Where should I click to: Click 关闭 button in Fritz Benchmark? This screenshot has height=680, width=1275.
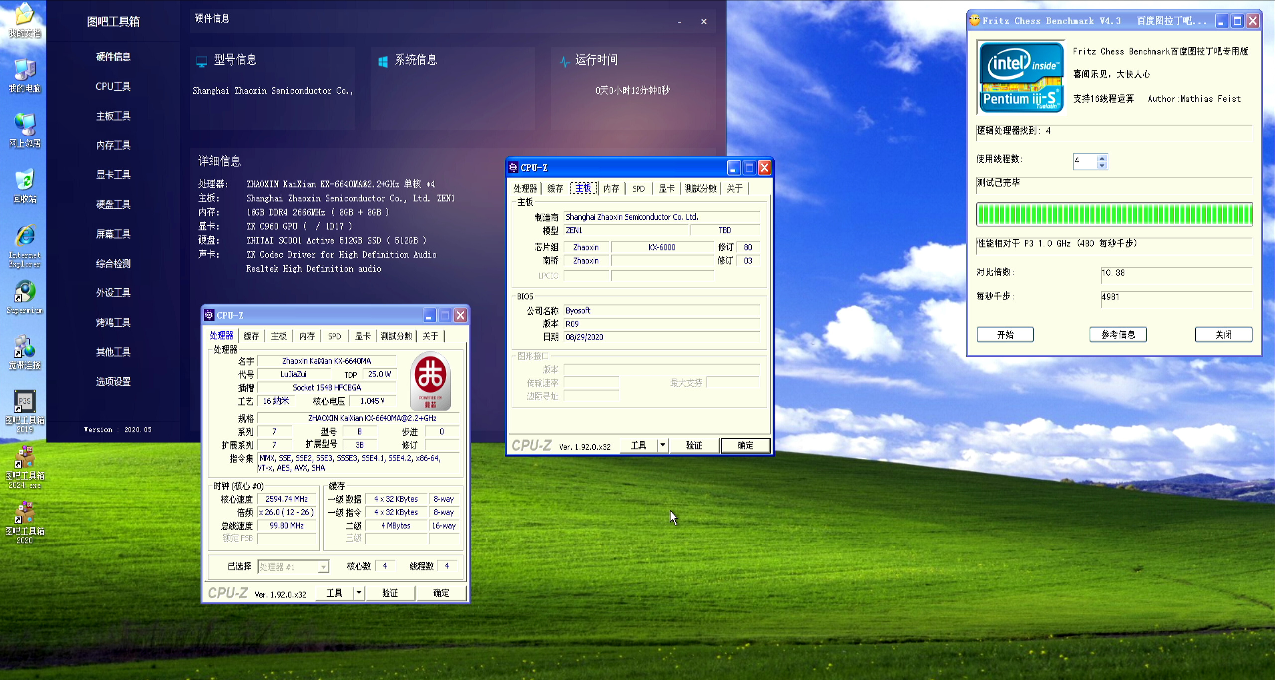(x=1223, y=335)
